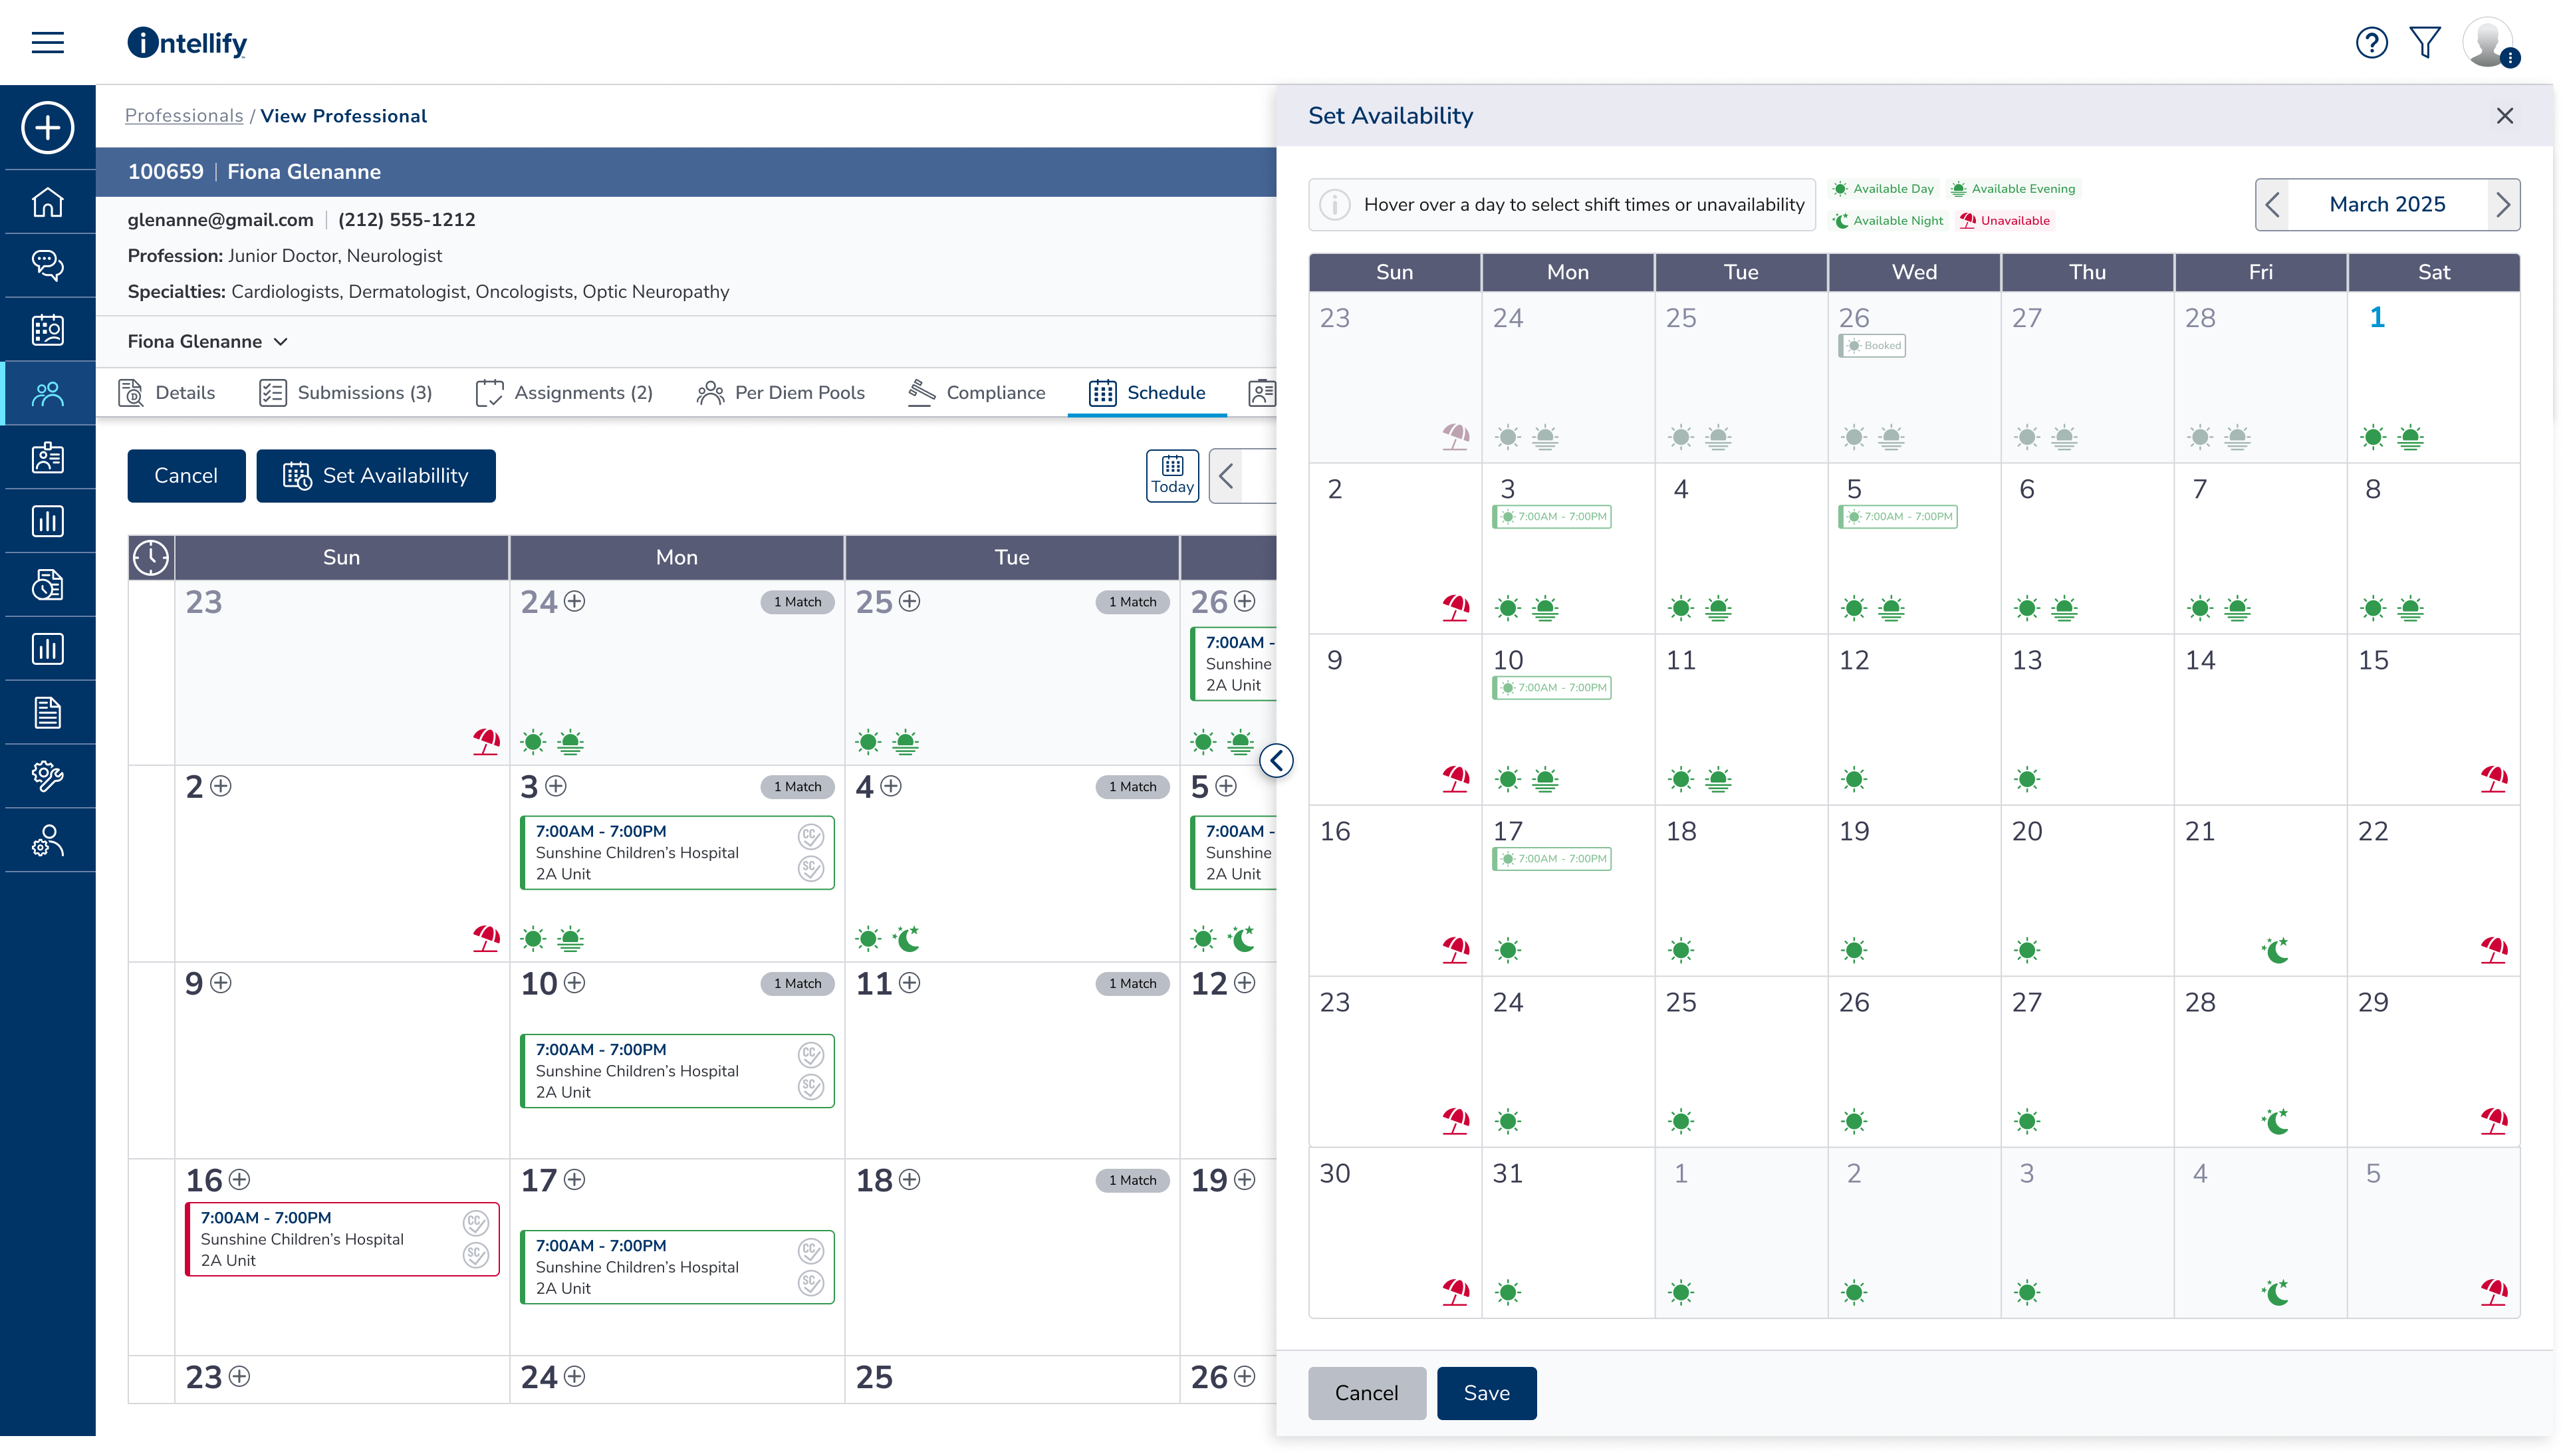2565x1456 pixels.
Task: Select the Messages chat icon in sidebar
Action: pyautogui.click(x=47, y=265)
